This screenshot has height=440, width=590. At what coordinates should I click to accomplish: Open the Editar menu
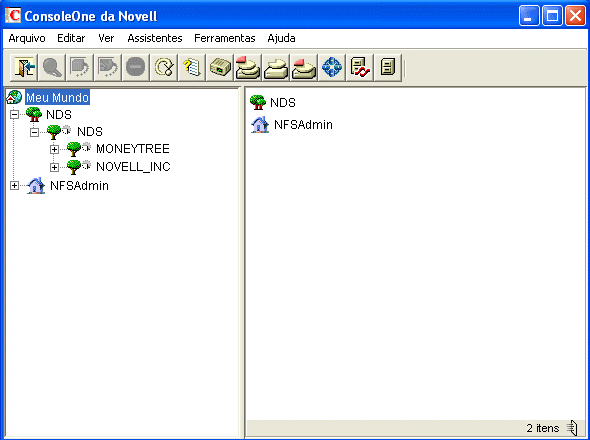71,38
